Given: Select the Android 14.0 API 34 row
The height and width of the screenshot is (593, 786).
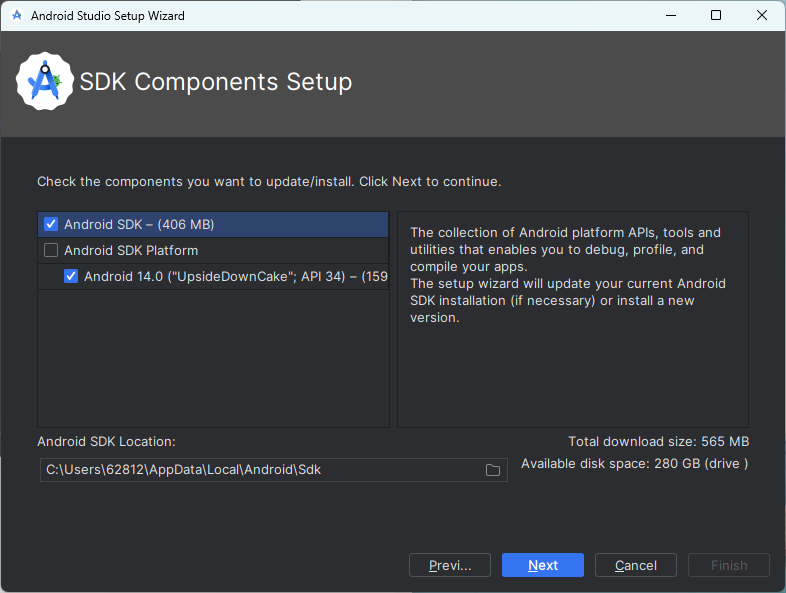Looking at the screenshot, I should pyautogui.click(x=213, y=276).
